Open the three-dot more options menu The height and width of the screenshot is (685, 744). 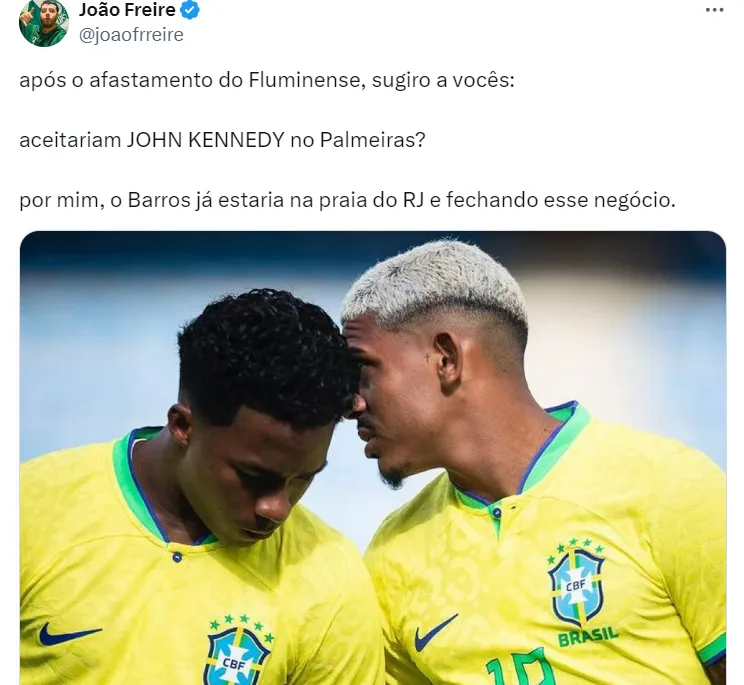pos(715,10)
